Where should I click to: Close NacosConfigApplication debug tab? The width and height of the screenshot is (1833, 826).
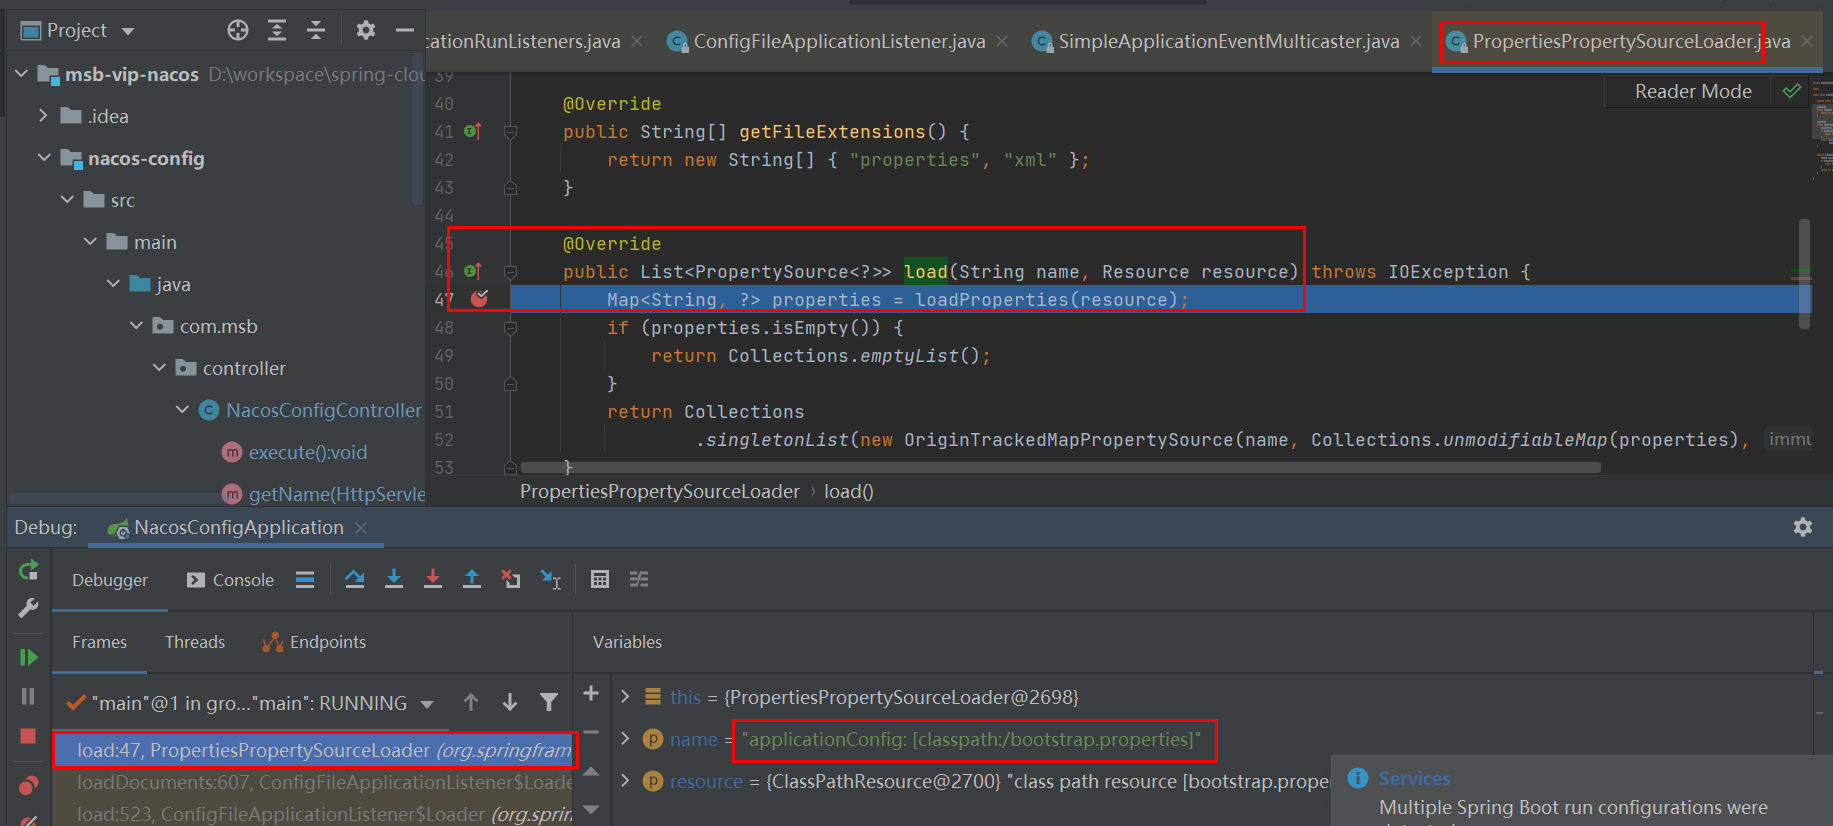(361, 528)
